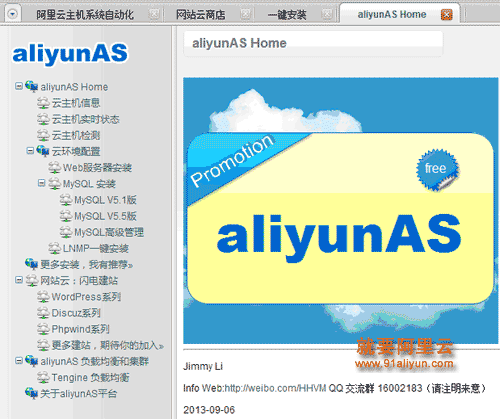Collapse the MySQL 安装 tree node
This screenshot has height=419, width=500.
click(41, 183)
